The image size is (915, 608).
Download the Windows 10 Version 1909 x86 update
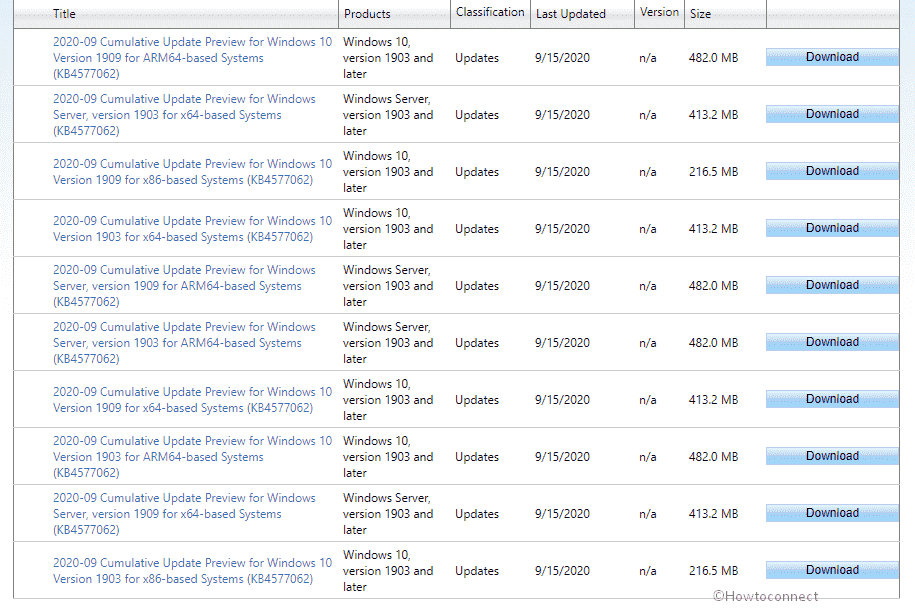click(x=832, y=171)
